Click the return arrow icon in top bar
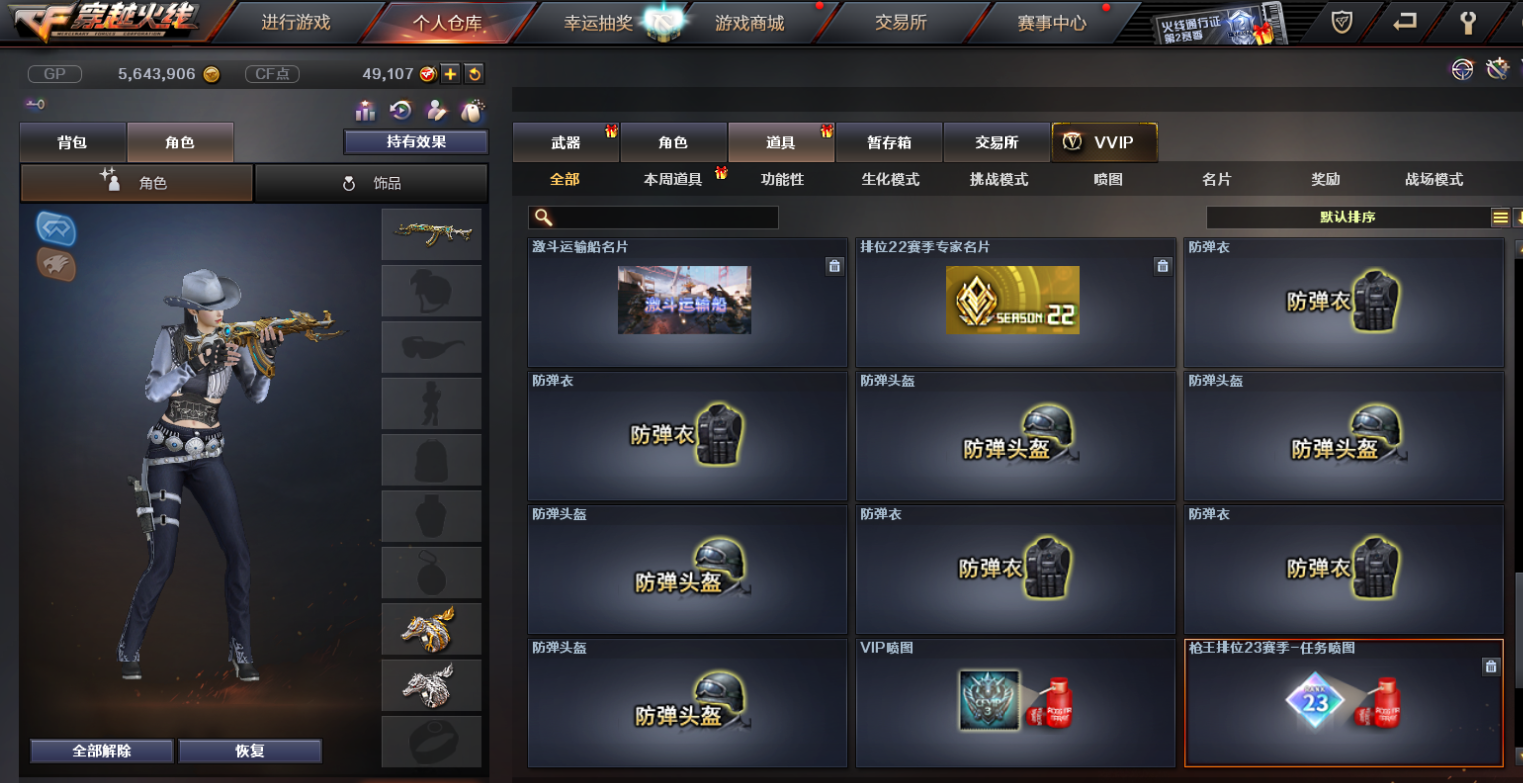 click(x=1404, y=22)
